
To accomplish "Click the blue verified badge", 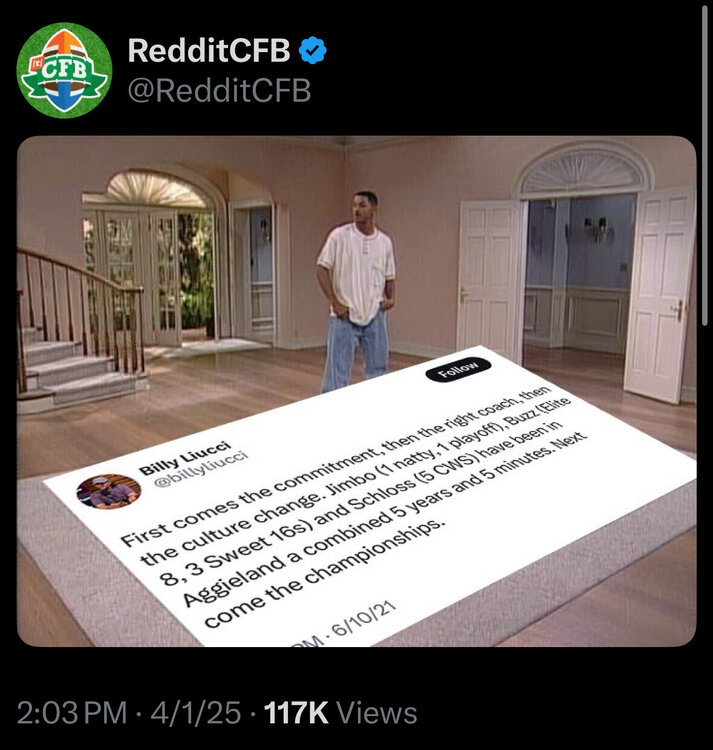I will tap(313, 50).
